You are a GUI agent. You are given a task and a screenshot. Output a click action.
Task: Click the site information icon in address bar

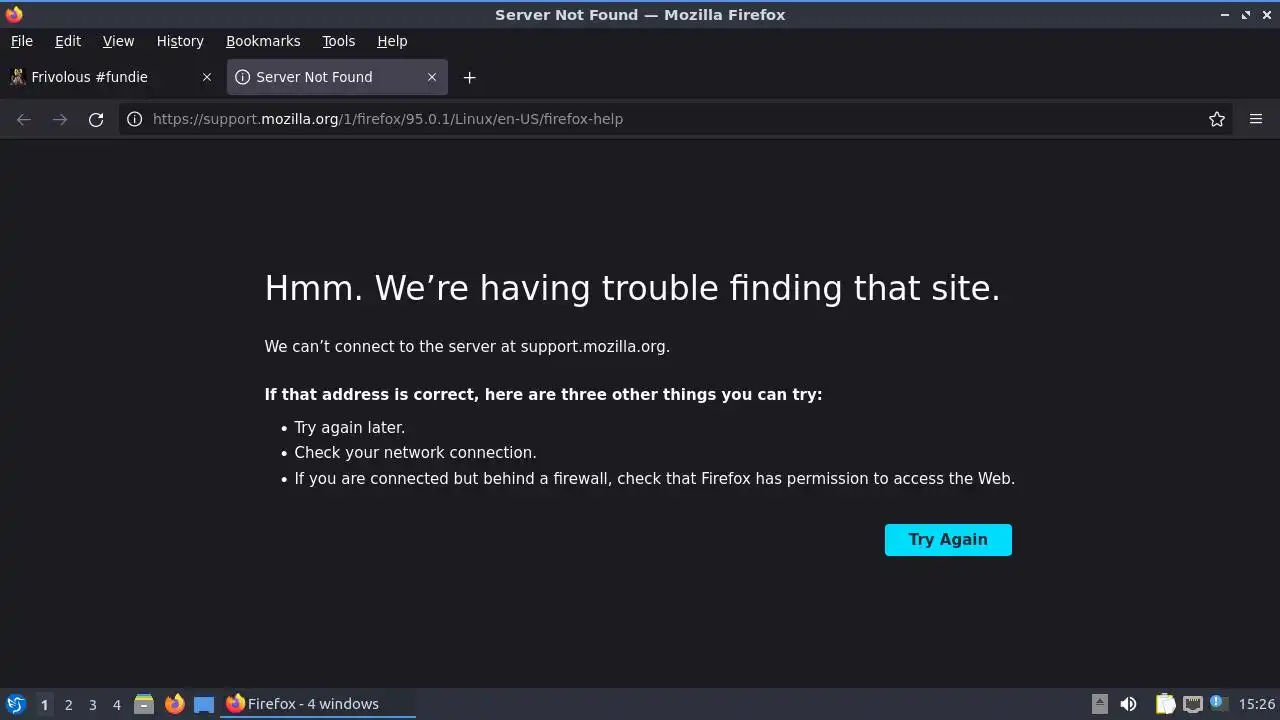[x=135, y=119]
